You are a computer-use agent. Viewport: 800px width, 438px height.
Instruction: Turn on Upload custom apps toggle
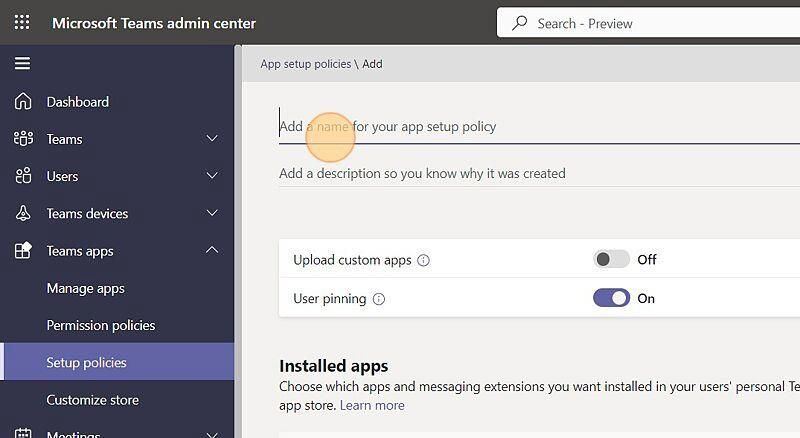pyautogui.click(x=611, y=259)
